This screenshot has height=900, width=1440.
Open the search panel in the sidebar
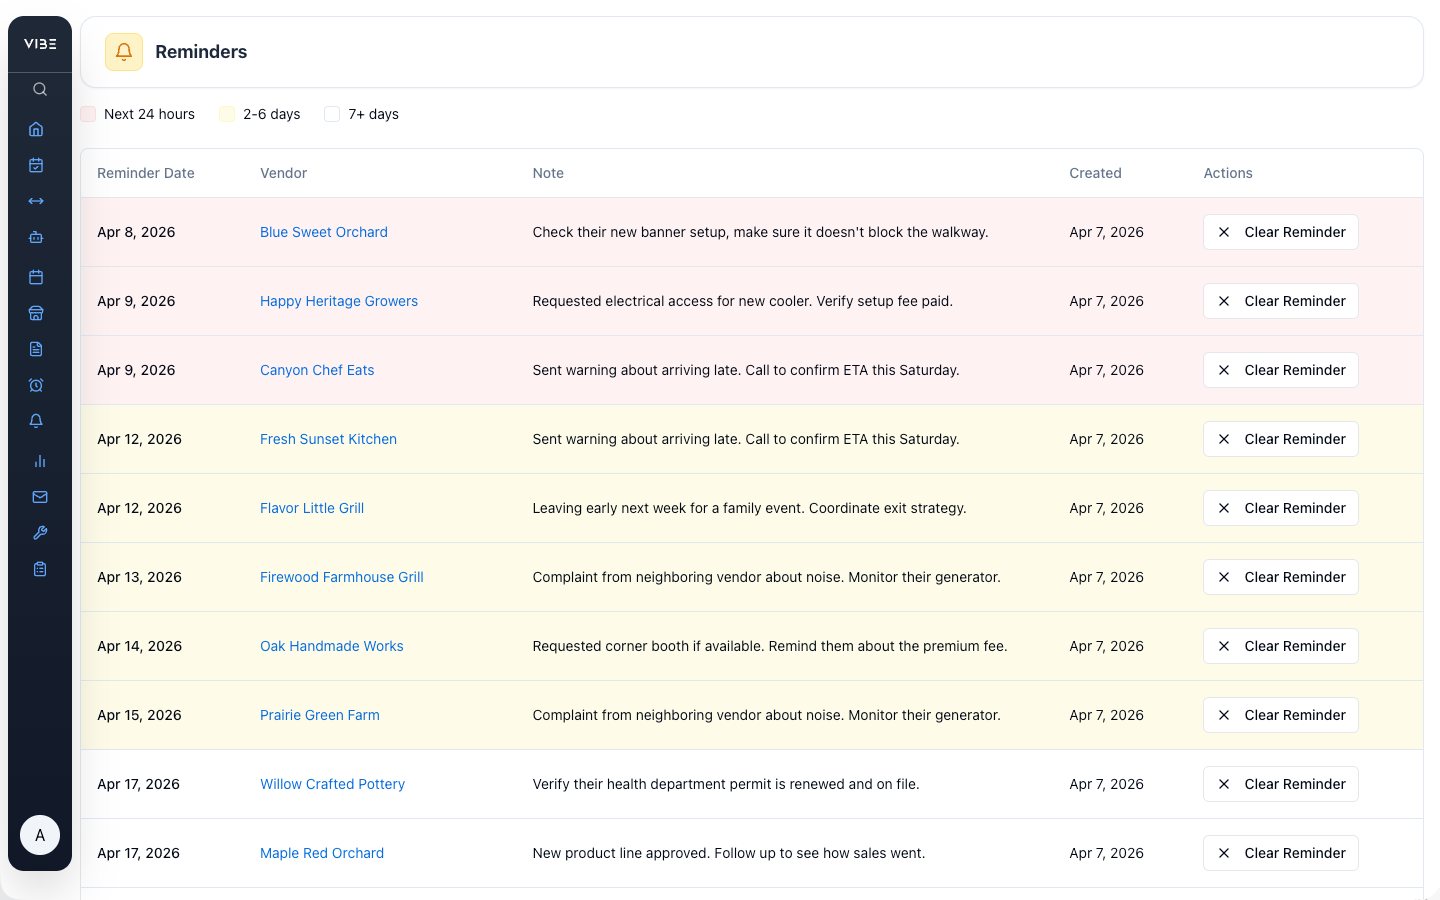coord(39,89)
